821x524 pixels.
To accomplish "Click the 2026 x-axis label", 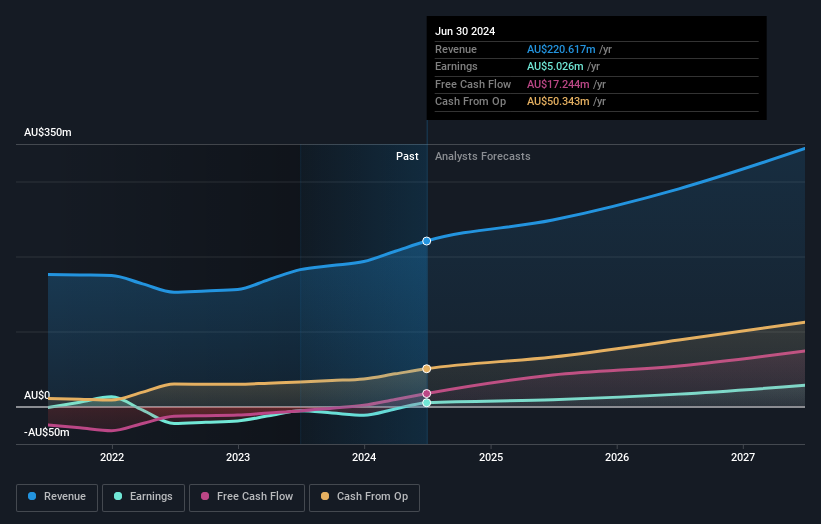I will click(617, 458).
